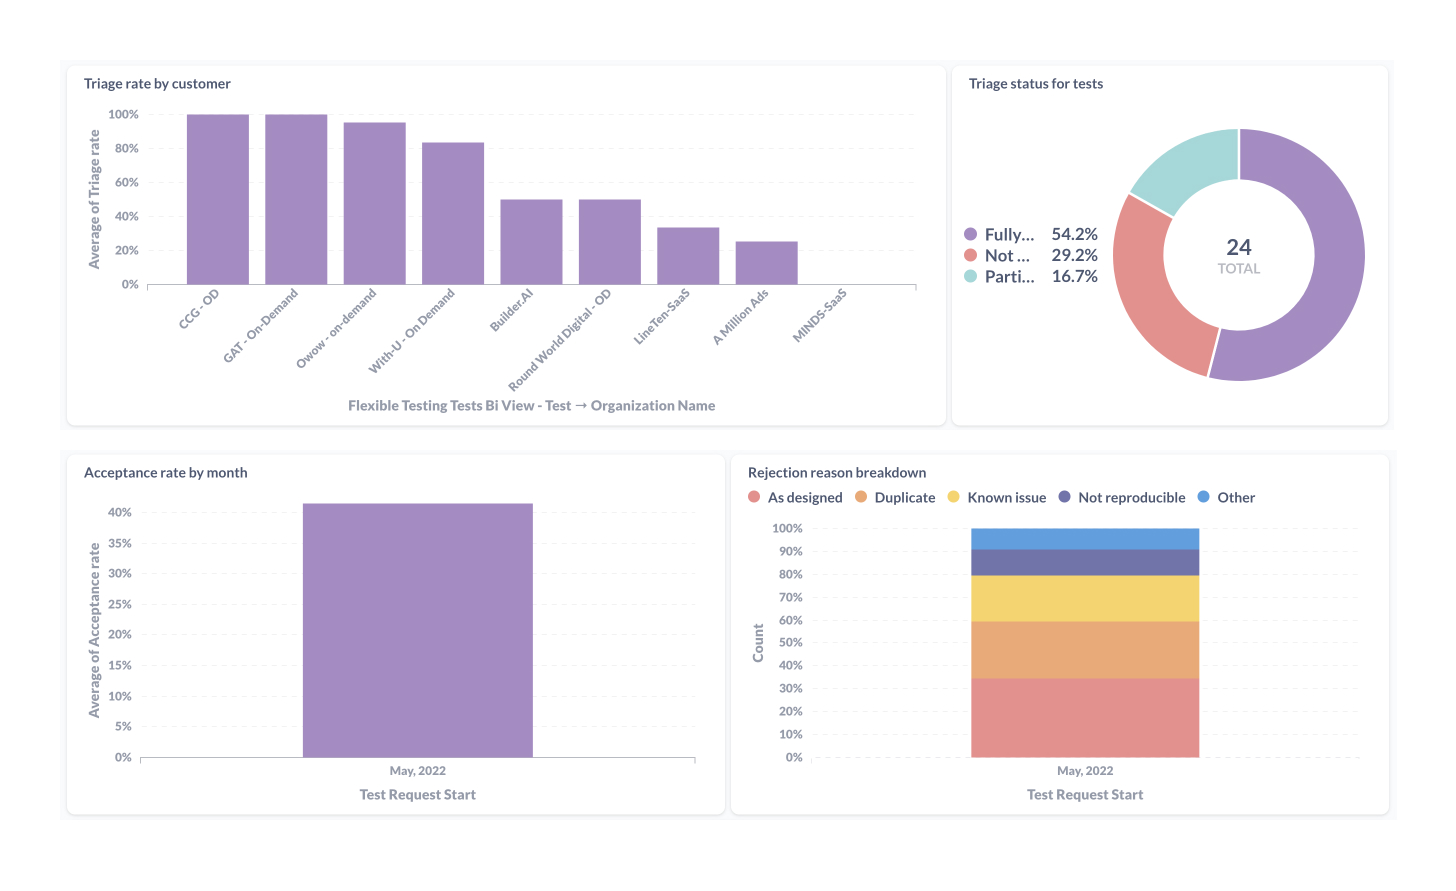Click the A Million Ads bar
This screenshot has height=891, width=1456.
pos(766,263)
